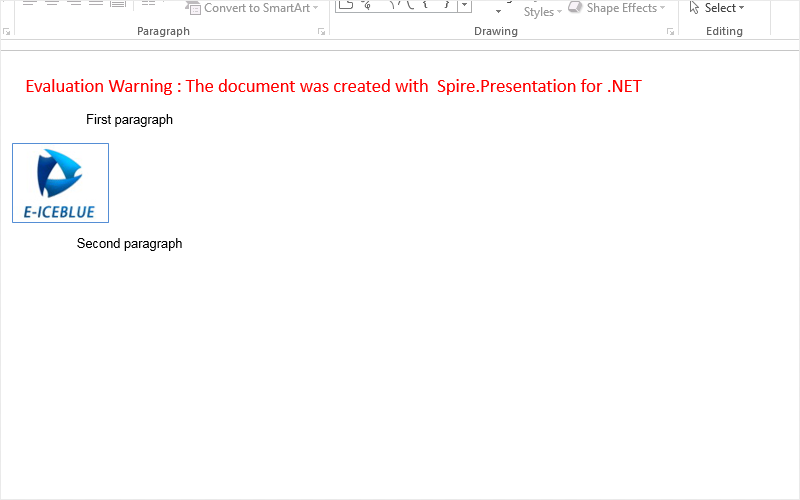
Task: Expand the shapes gallery More arrow
Action: (464, 5)
